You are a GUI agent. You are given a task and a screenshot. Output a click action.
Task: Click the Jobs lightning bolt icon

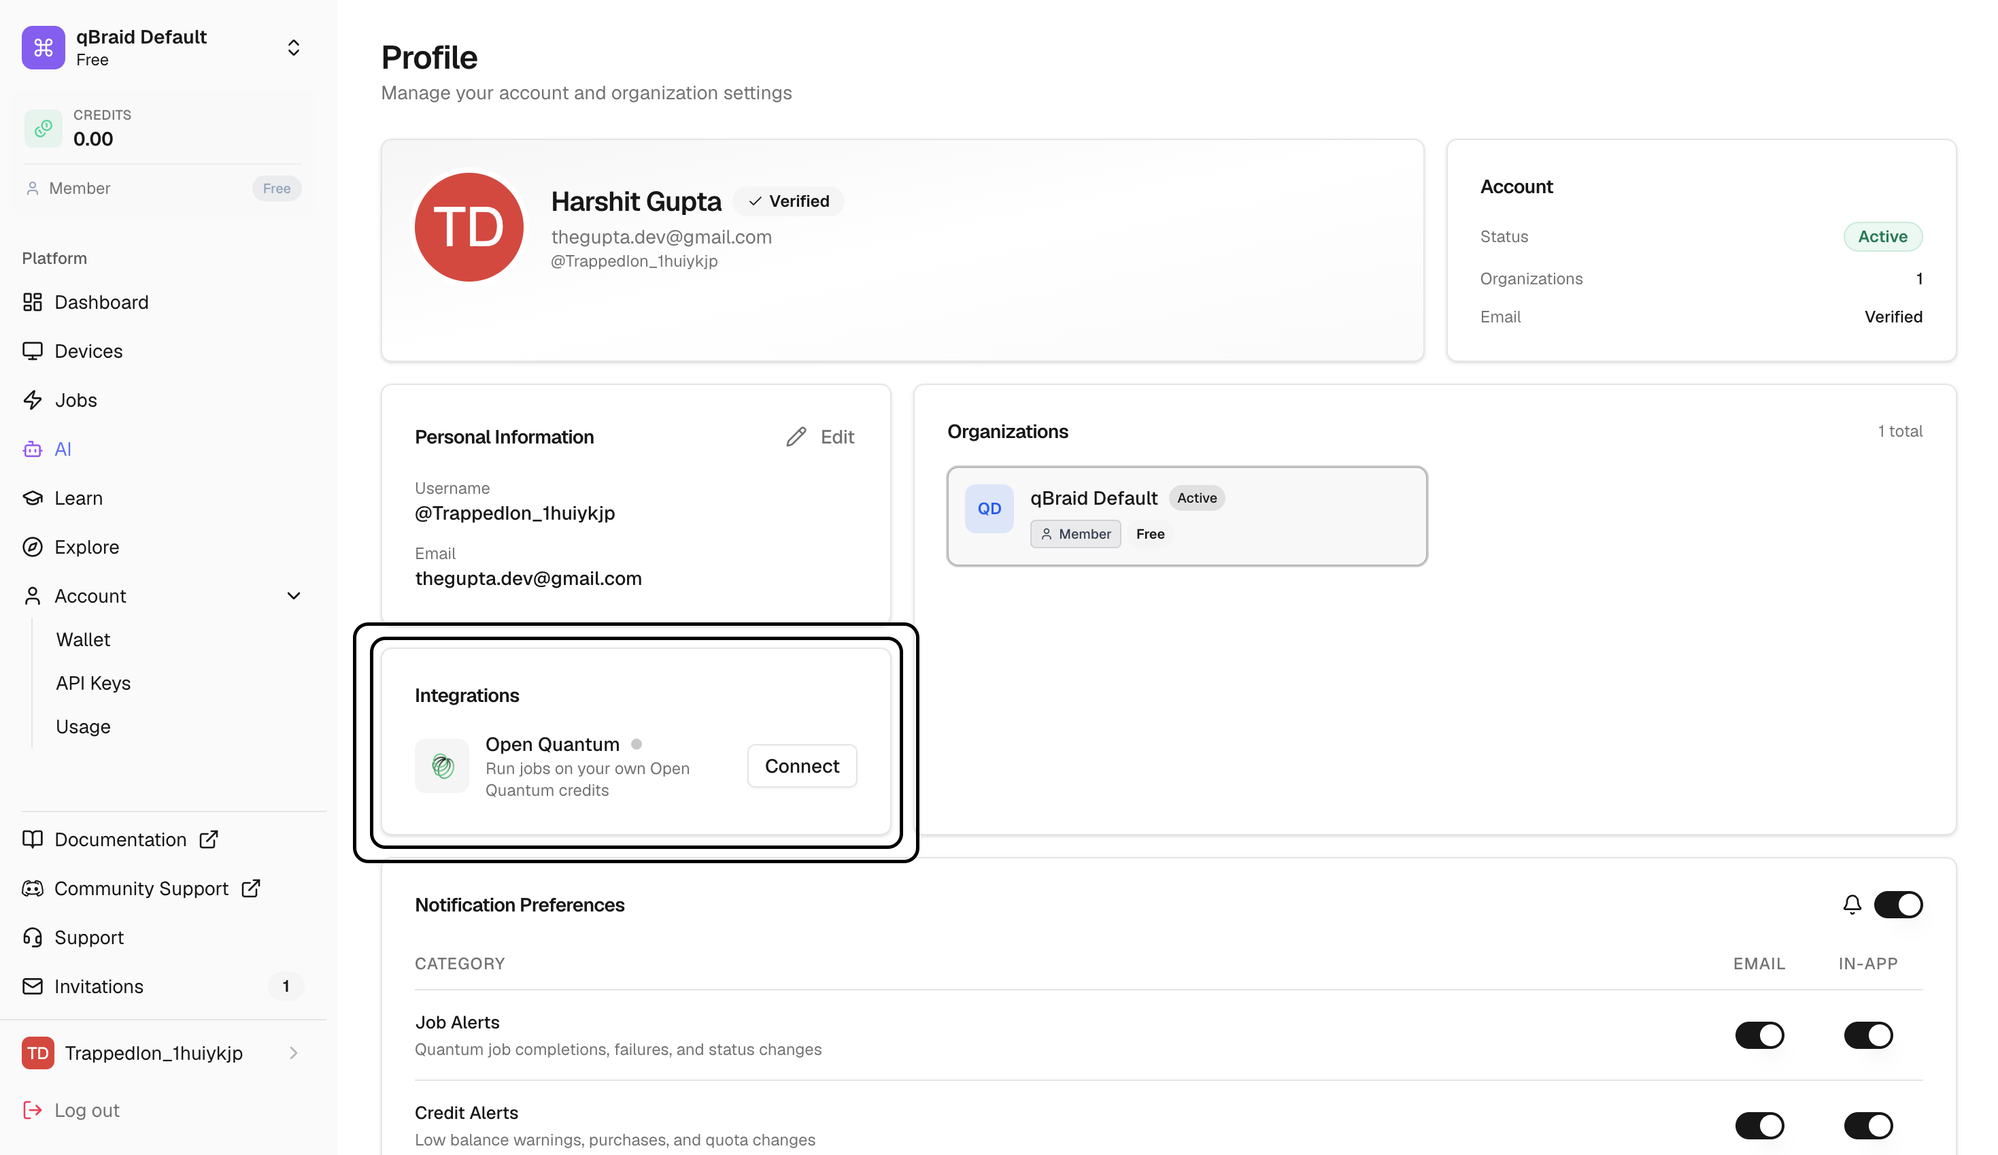click(x=33, y=400)
